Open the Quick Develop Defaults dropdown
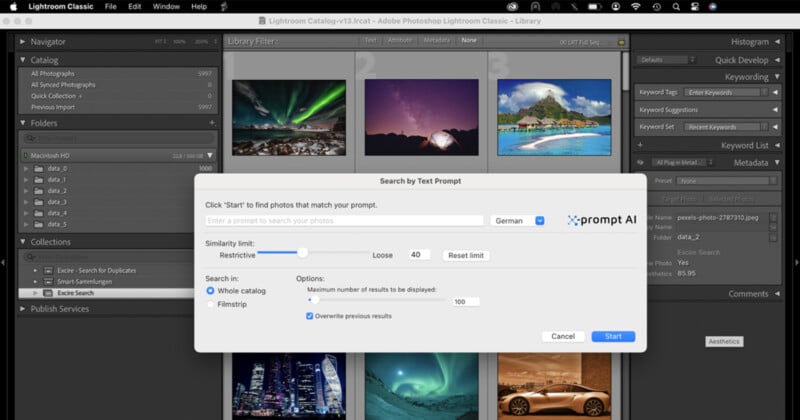The width and height of the screenshot is (800, 420). (665, 60)
